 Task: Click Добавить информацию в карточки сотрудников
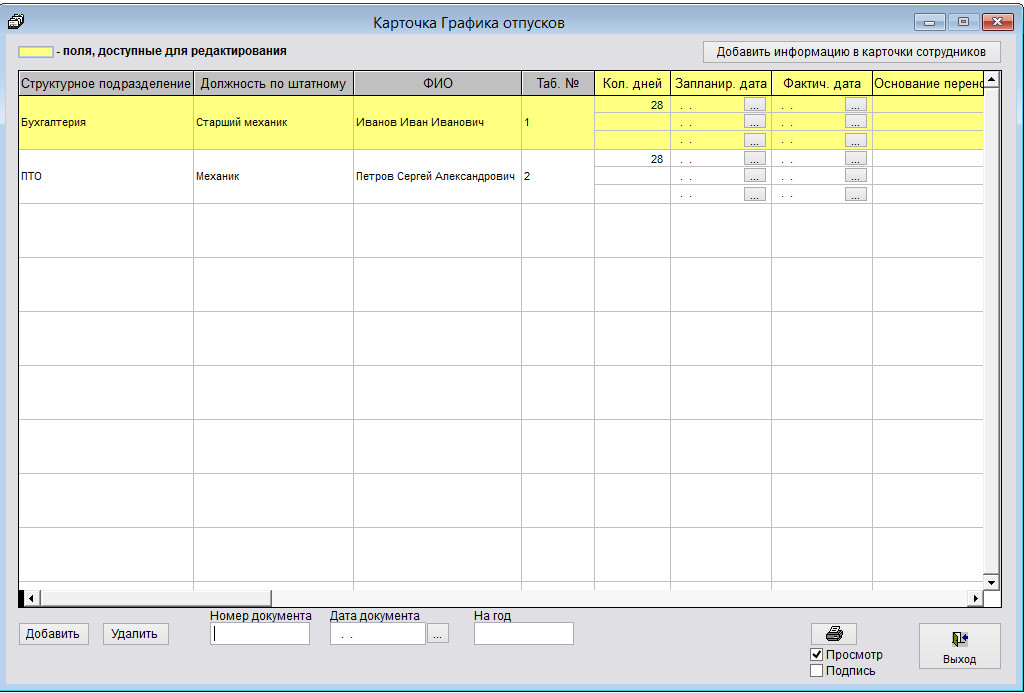[851, 52]
